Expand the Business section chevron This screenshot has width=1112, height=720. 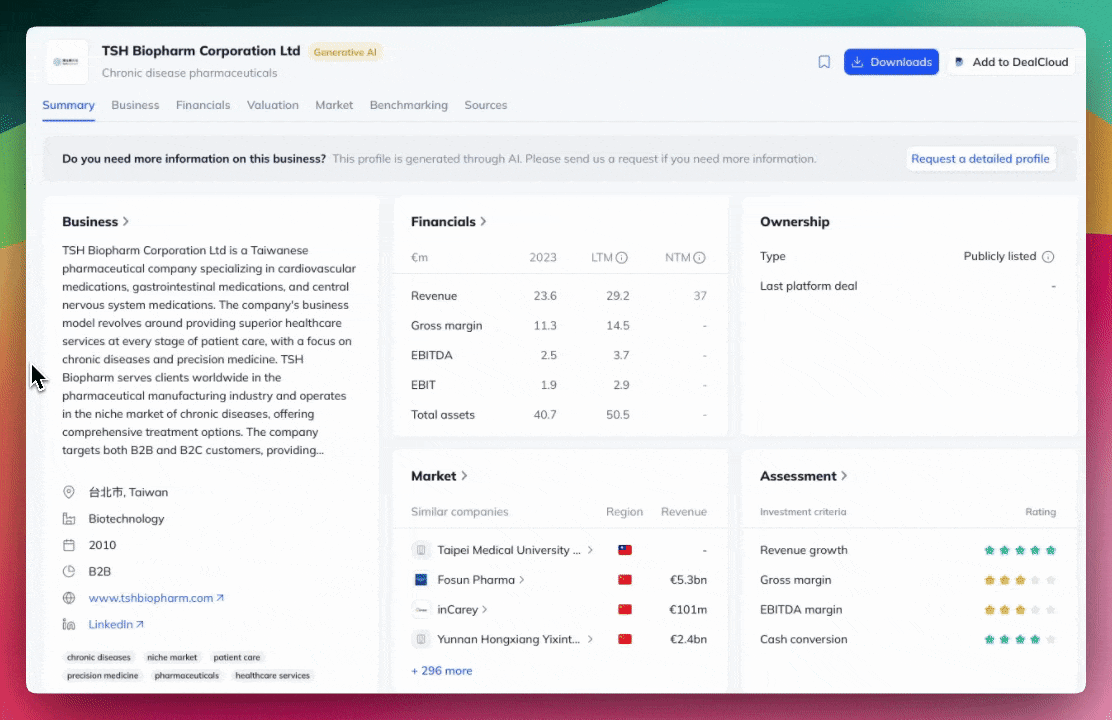pos(126,222)
